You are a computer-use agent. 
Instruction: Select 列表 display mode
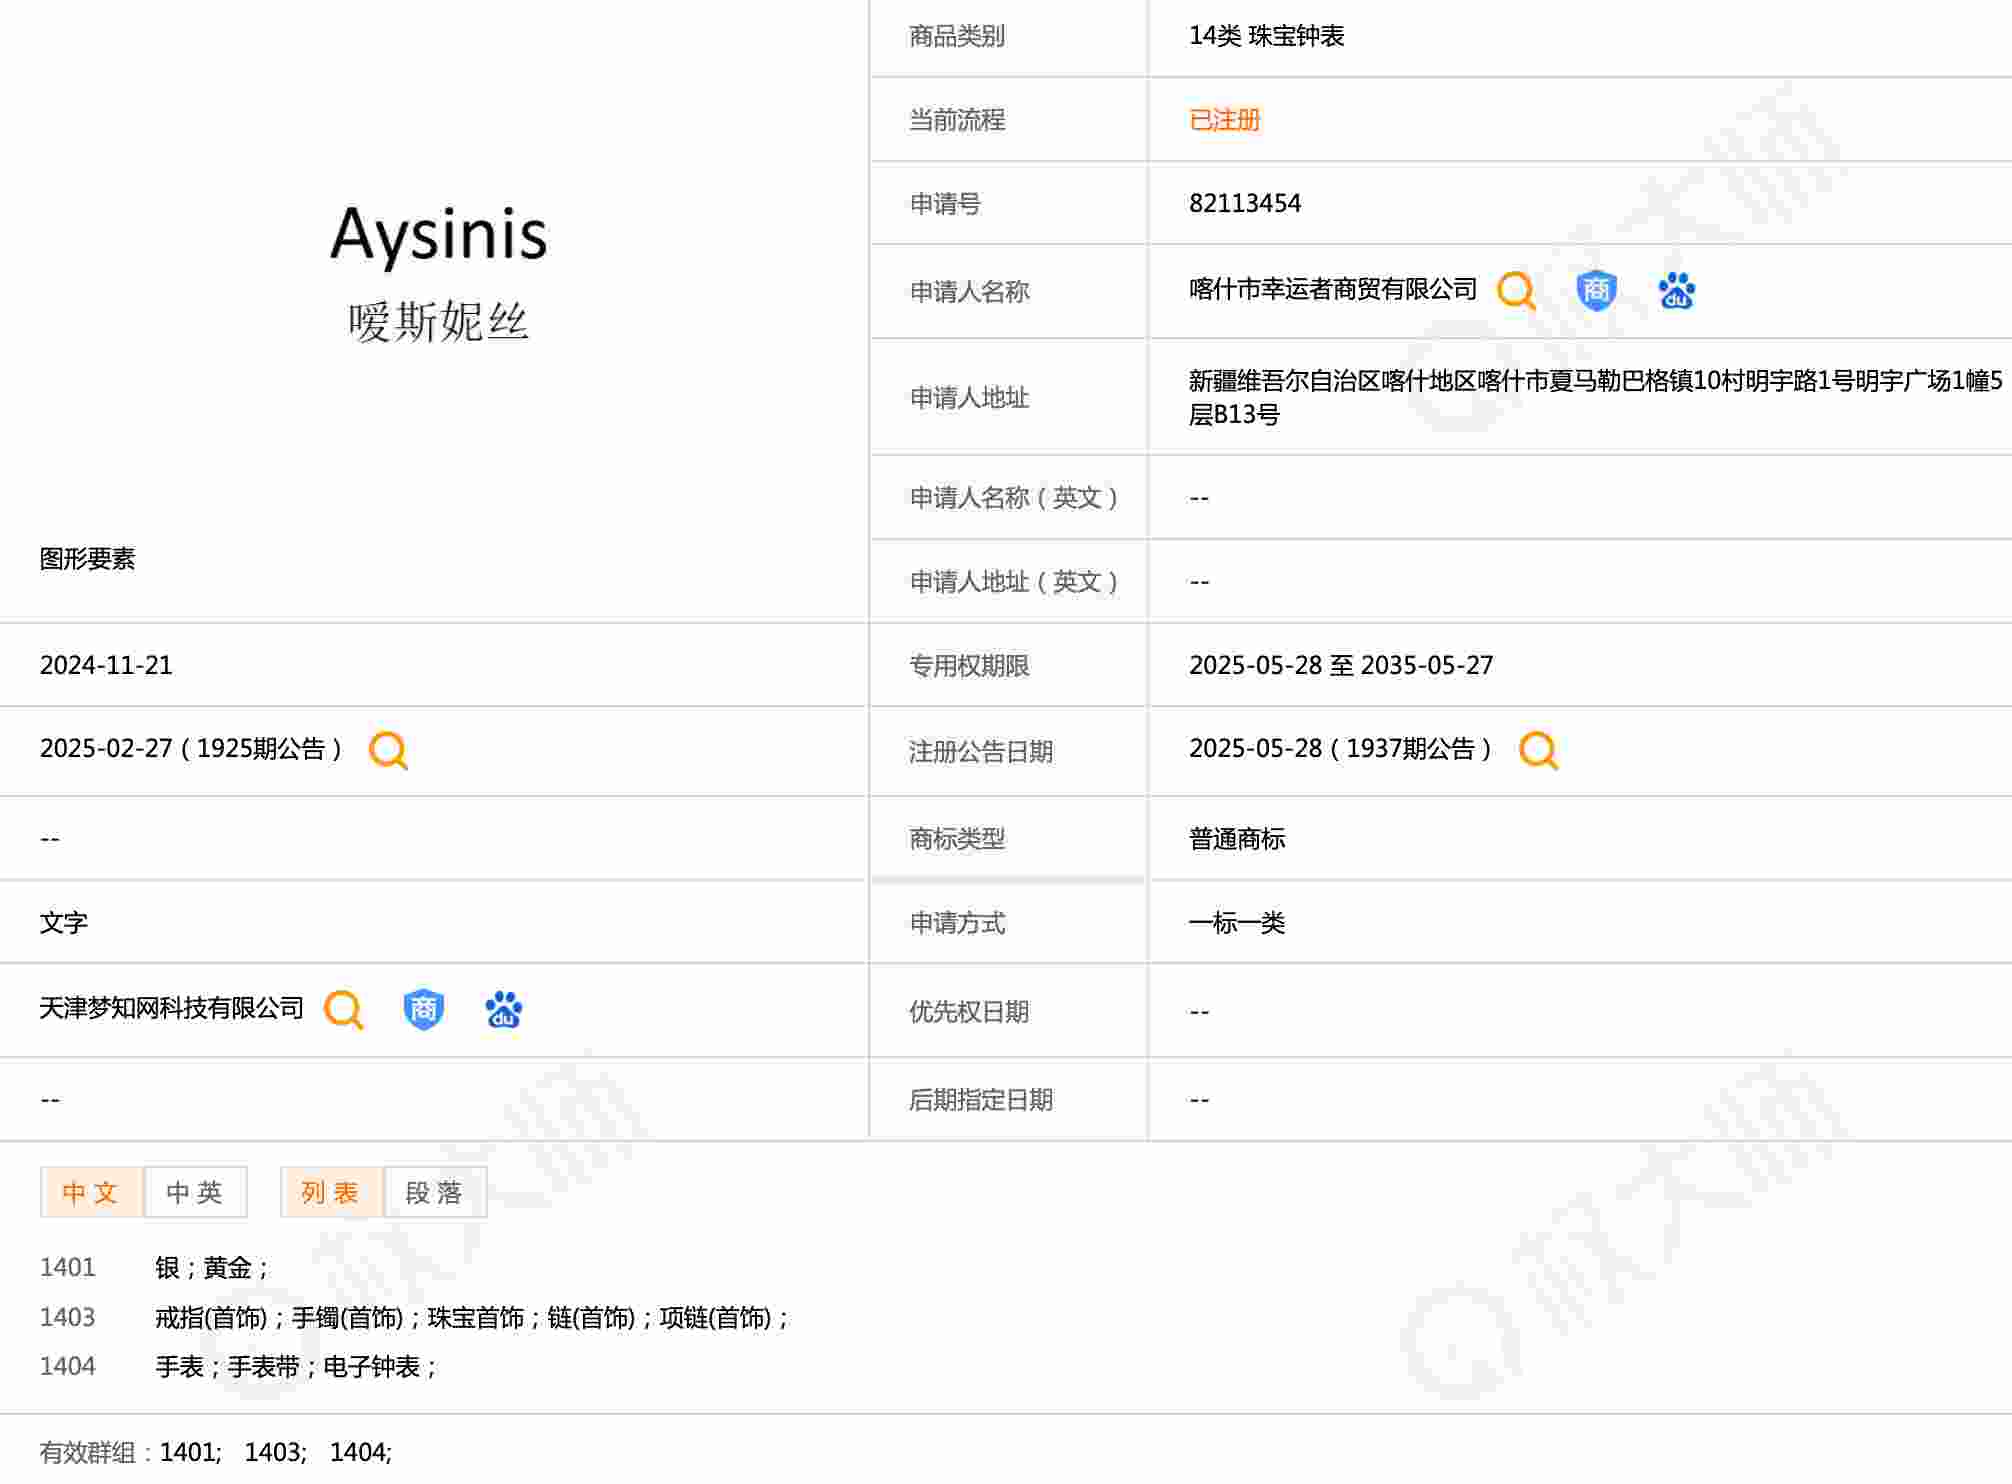click(x=331, y=1192)
